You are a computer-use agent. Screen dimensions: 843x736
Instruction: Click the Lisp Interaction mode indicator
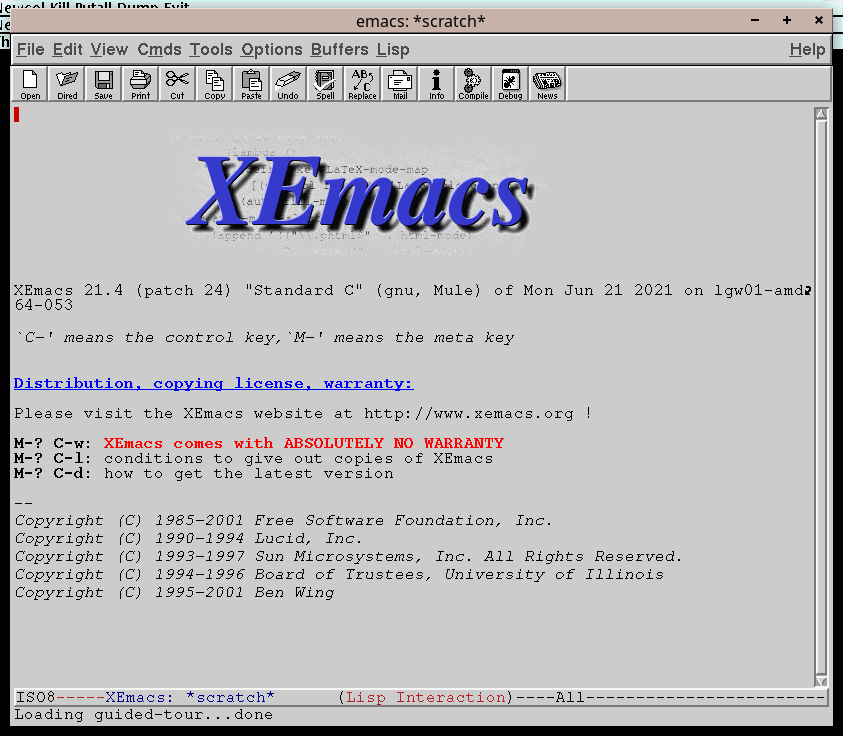click(x=426, y=697)
